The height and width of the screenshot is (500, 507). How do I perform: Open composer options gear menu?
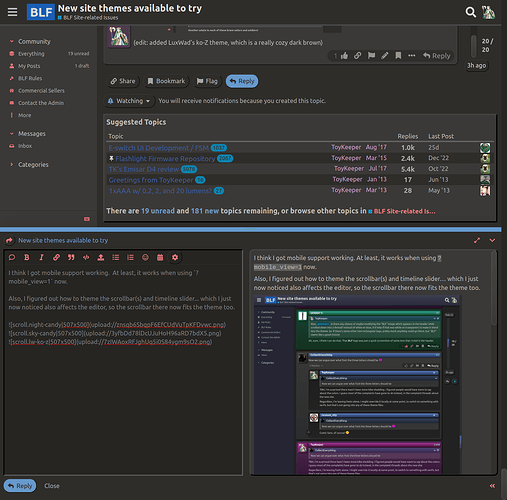[175, 257]
